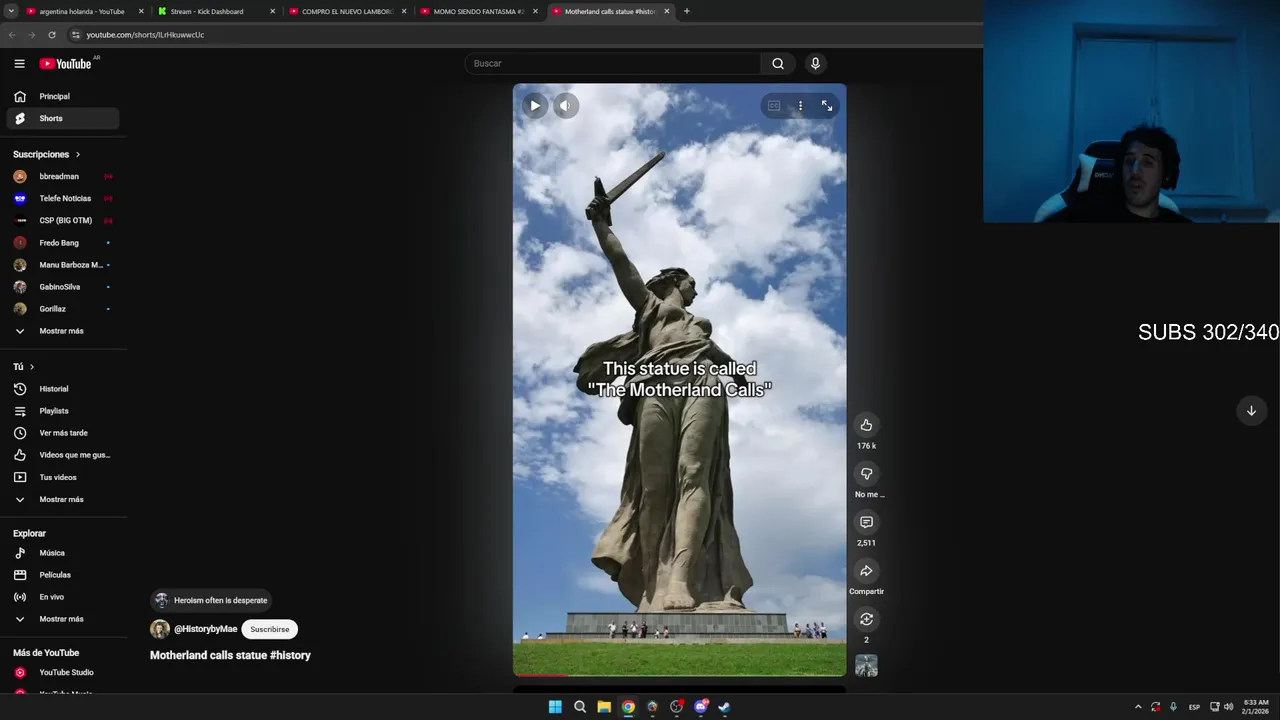The image size is (1280, 720).
Task: Reload the page
Action: click(x=52, y=34)
